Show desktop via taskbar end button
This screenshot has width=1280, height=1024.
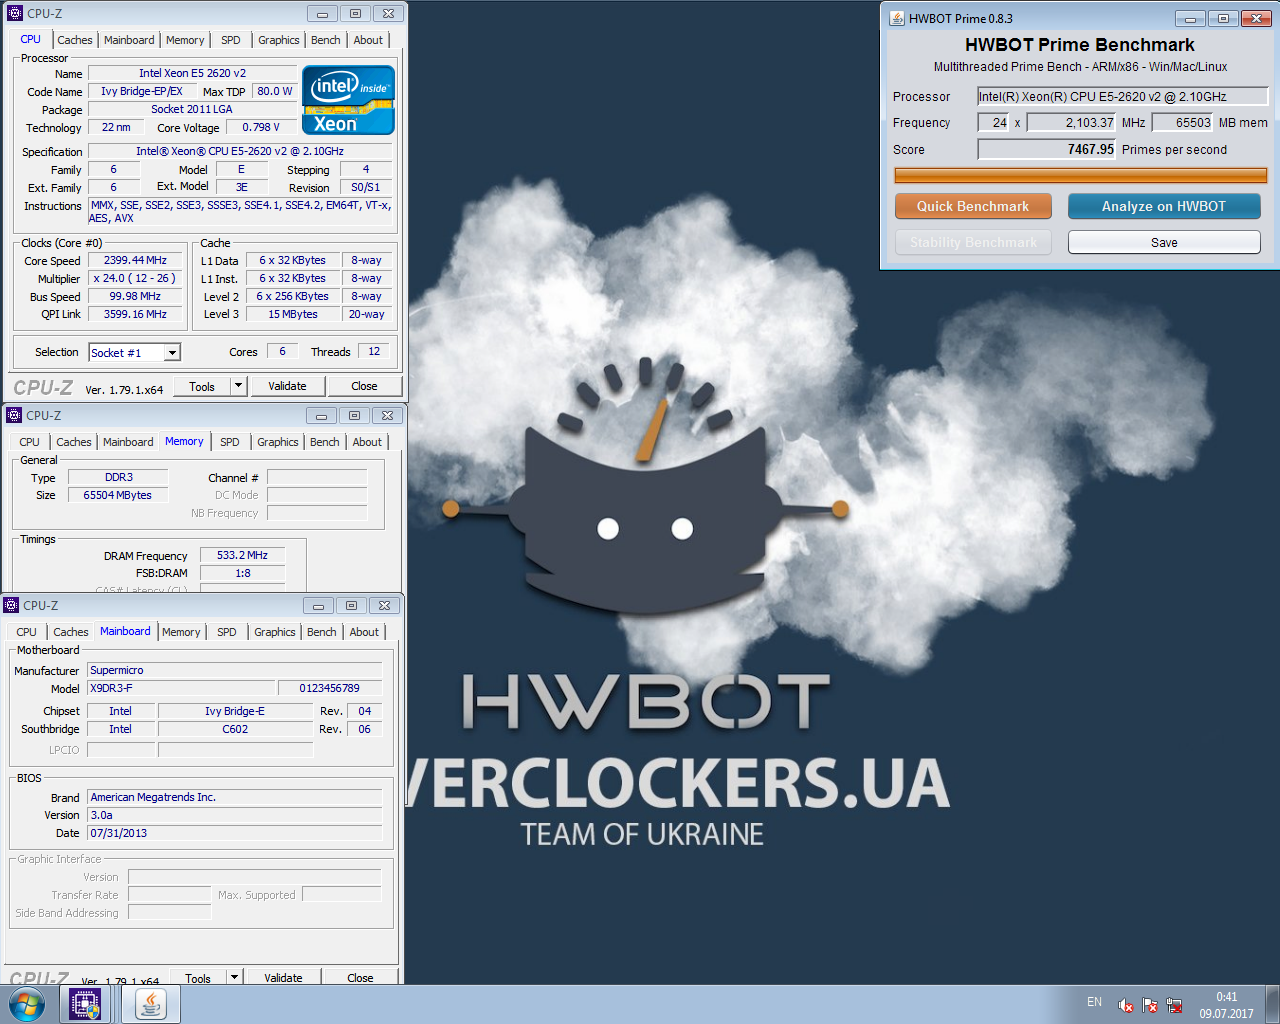tap(1272, 1004)
